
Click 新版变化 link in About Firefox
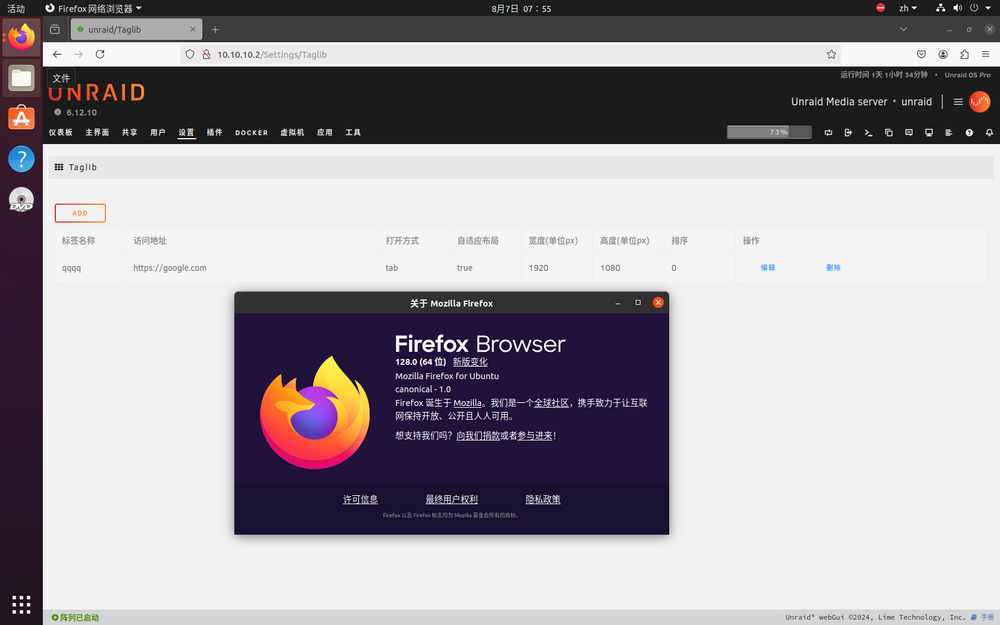pyautogui.click(x=470, y=362)
